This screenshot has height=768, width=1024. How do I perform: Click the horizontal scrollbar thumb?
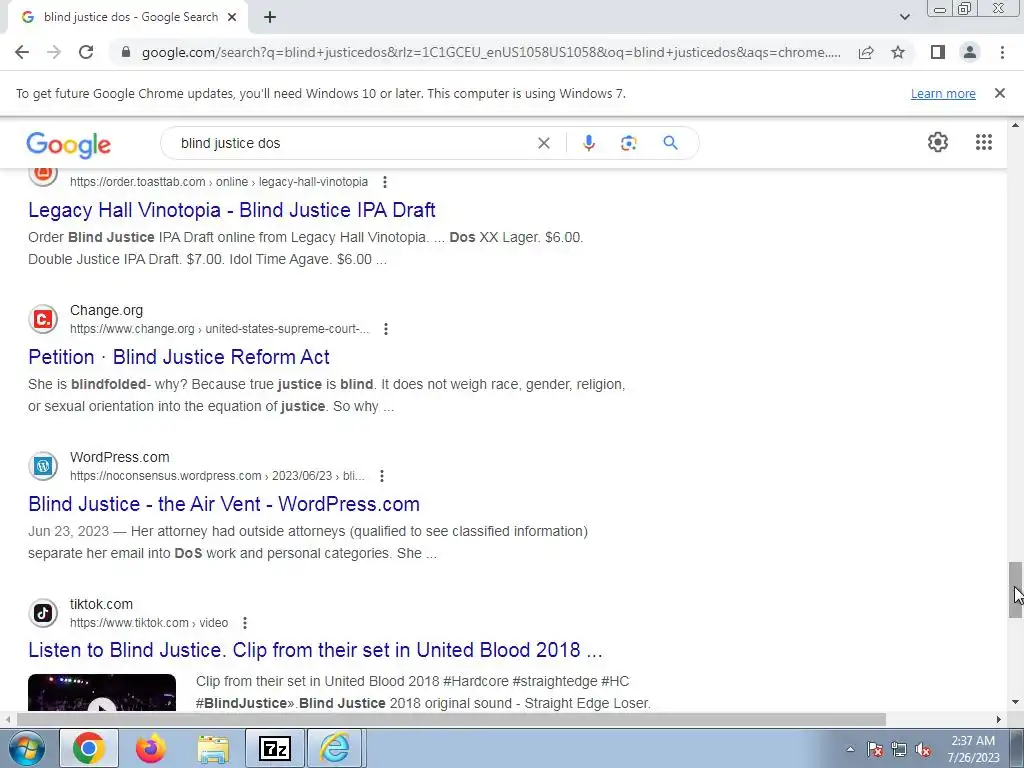coord(451,719)
